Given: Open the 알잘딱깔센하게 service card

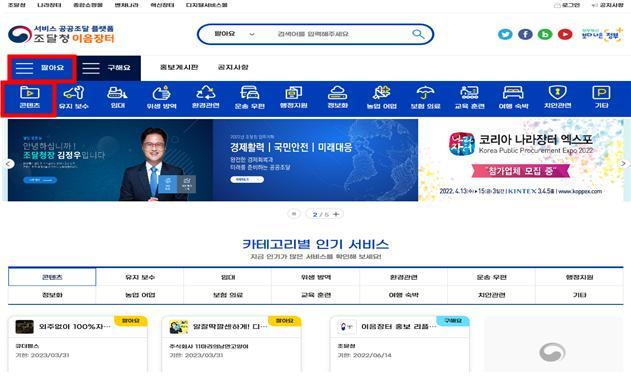Looking at the screenshot, I should coord(231,344).
